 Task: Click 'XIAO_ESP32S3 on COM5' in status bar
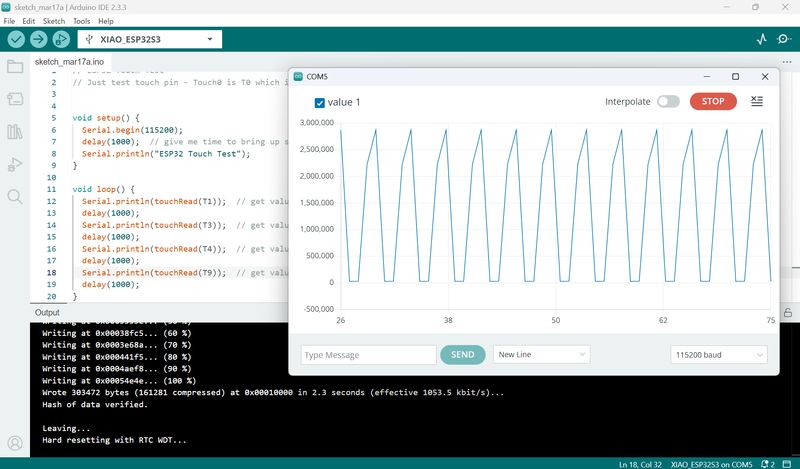pos(711,464)
